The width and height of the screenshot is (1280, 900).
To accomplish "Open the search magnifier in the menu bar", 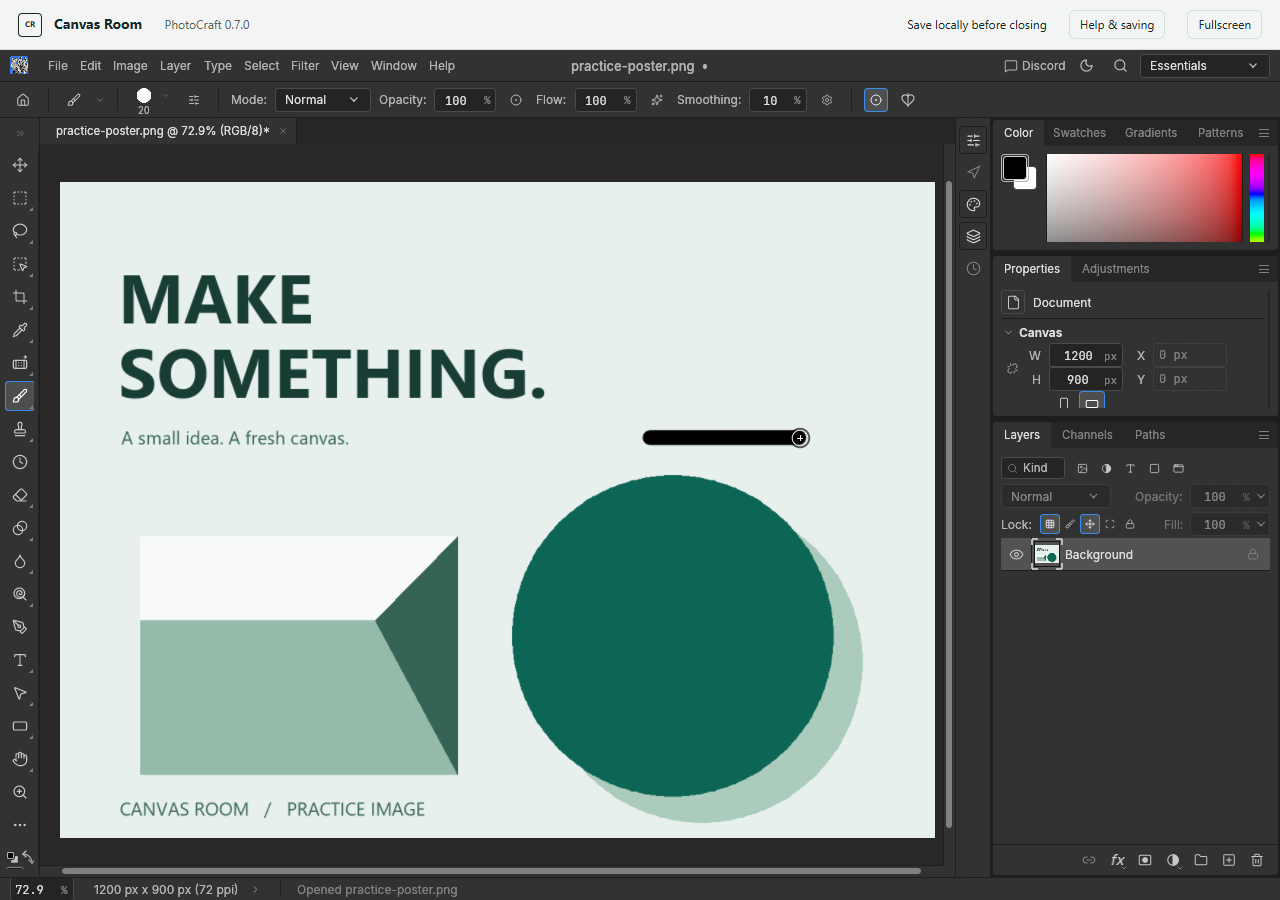I will tap(1120, 66).
